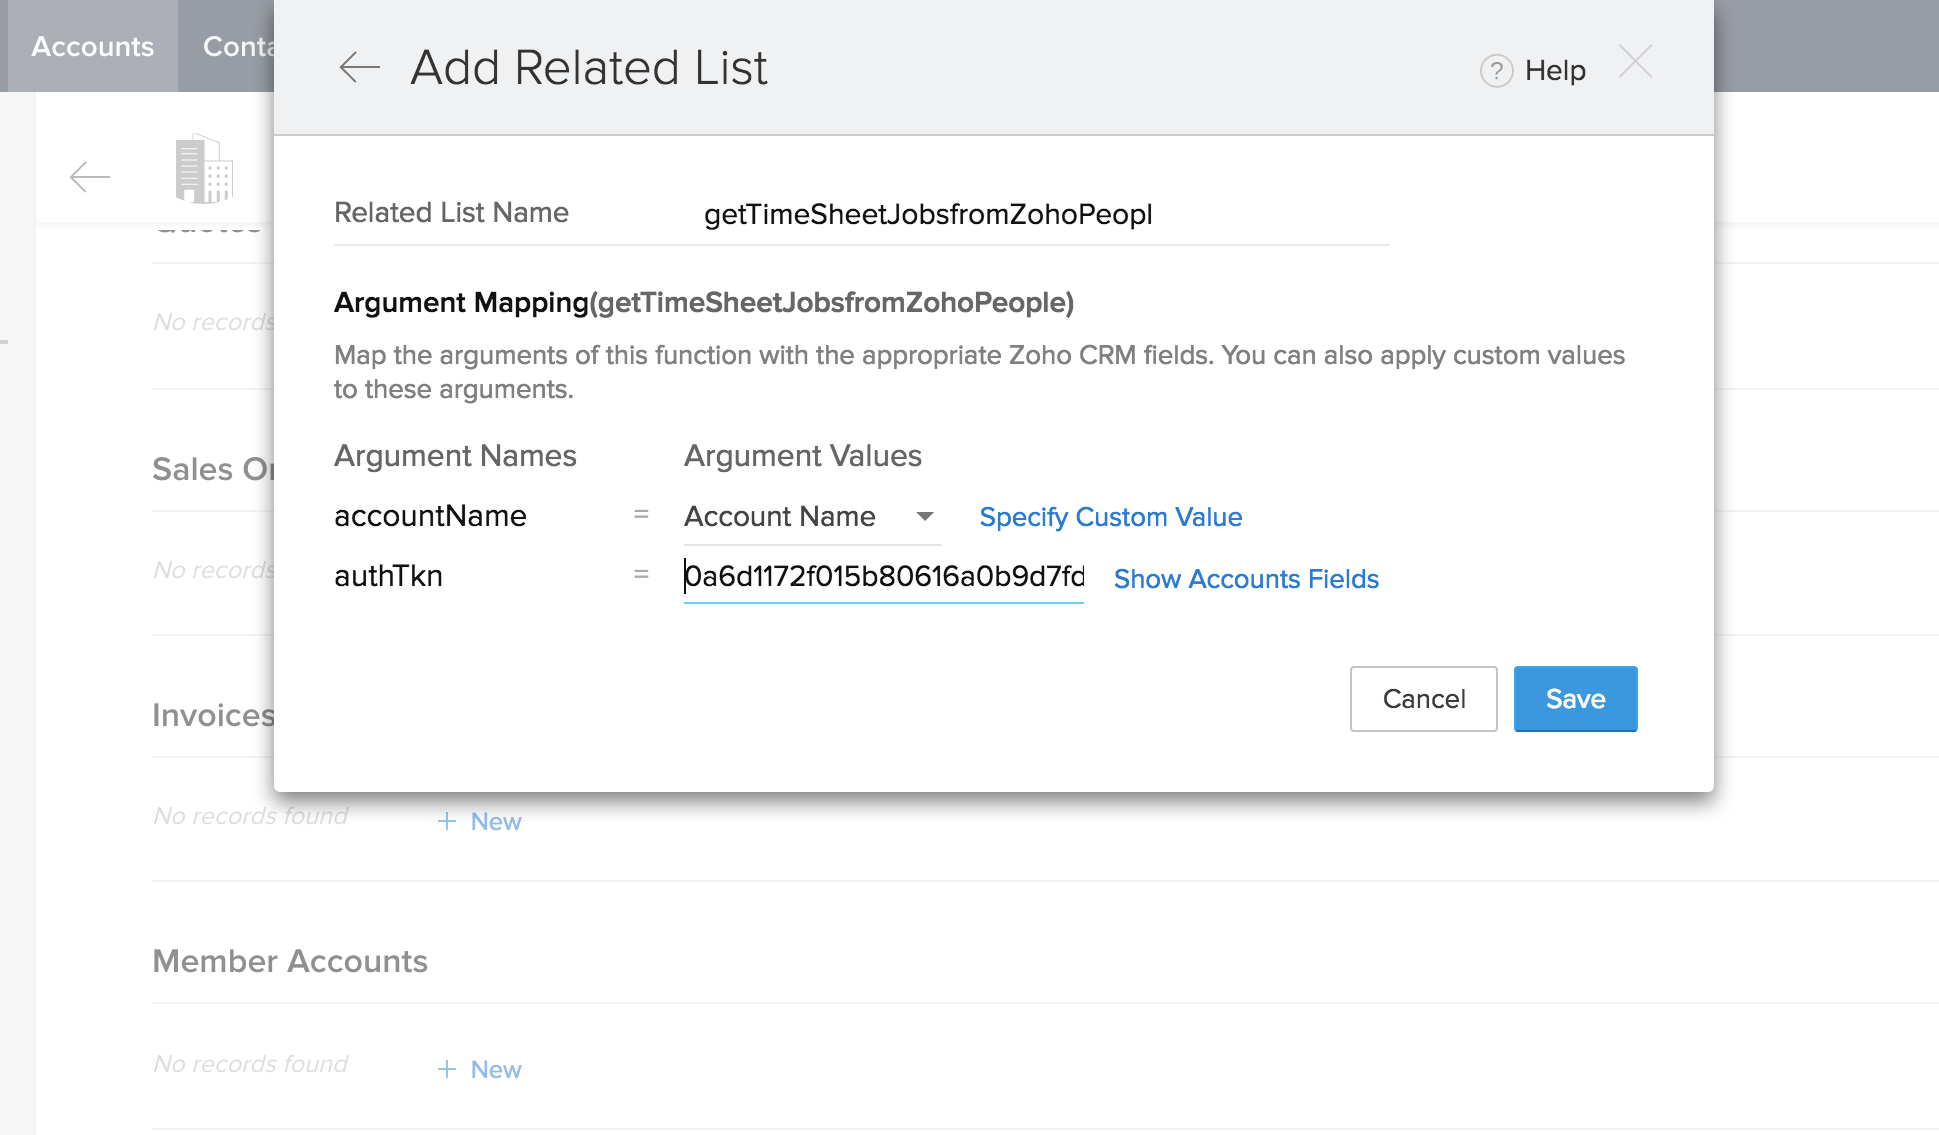Click the Help text link
Image resolution: width=1939 pixels, height=1135 pixels.
pyautogui.click(x=1555, y=71)
